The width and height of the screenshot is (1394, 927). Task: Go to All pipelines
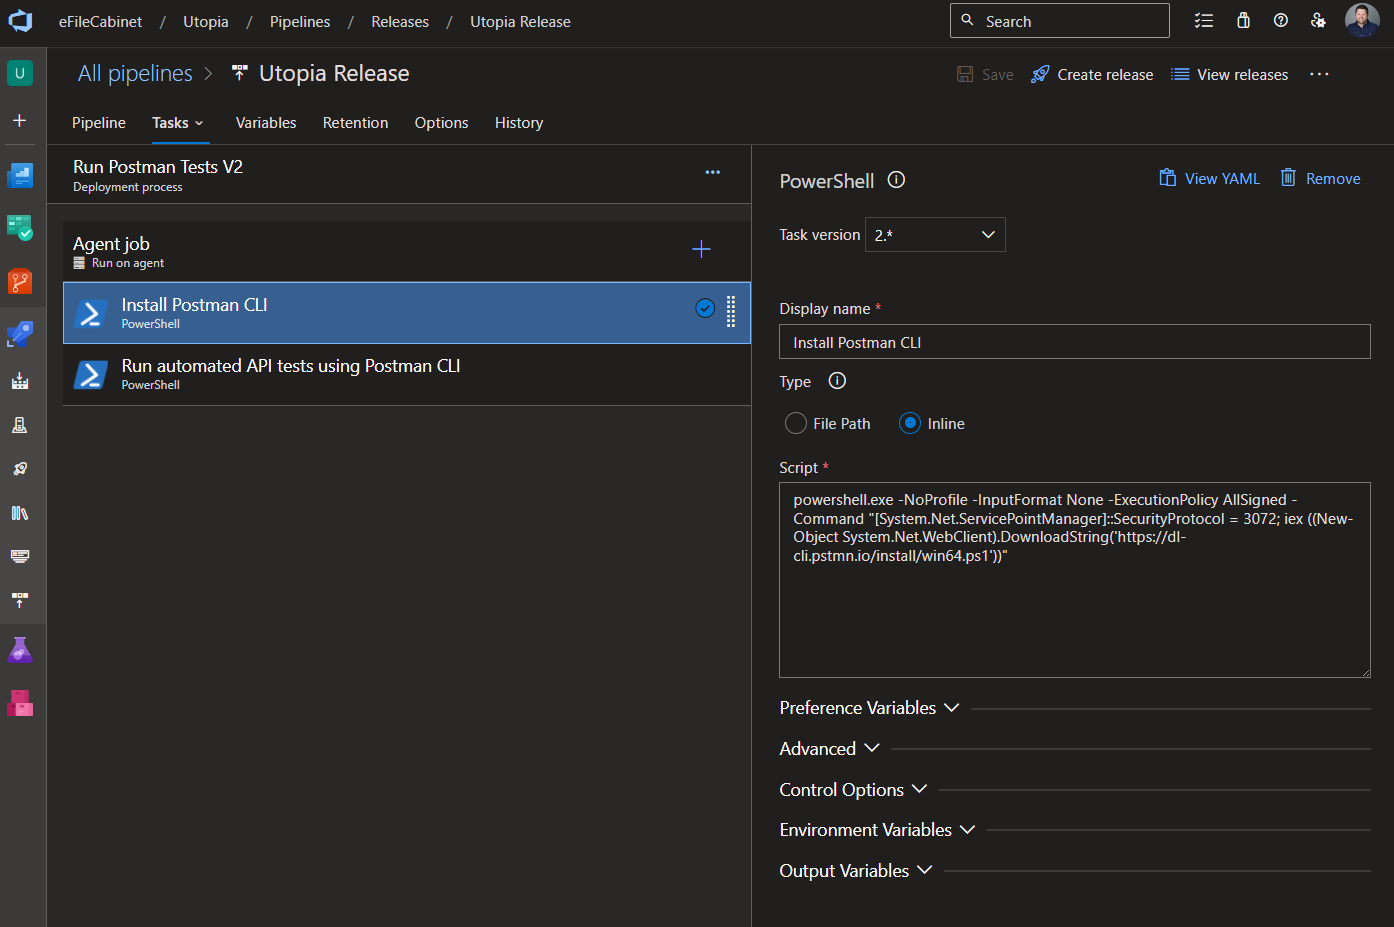pos(135,73)
